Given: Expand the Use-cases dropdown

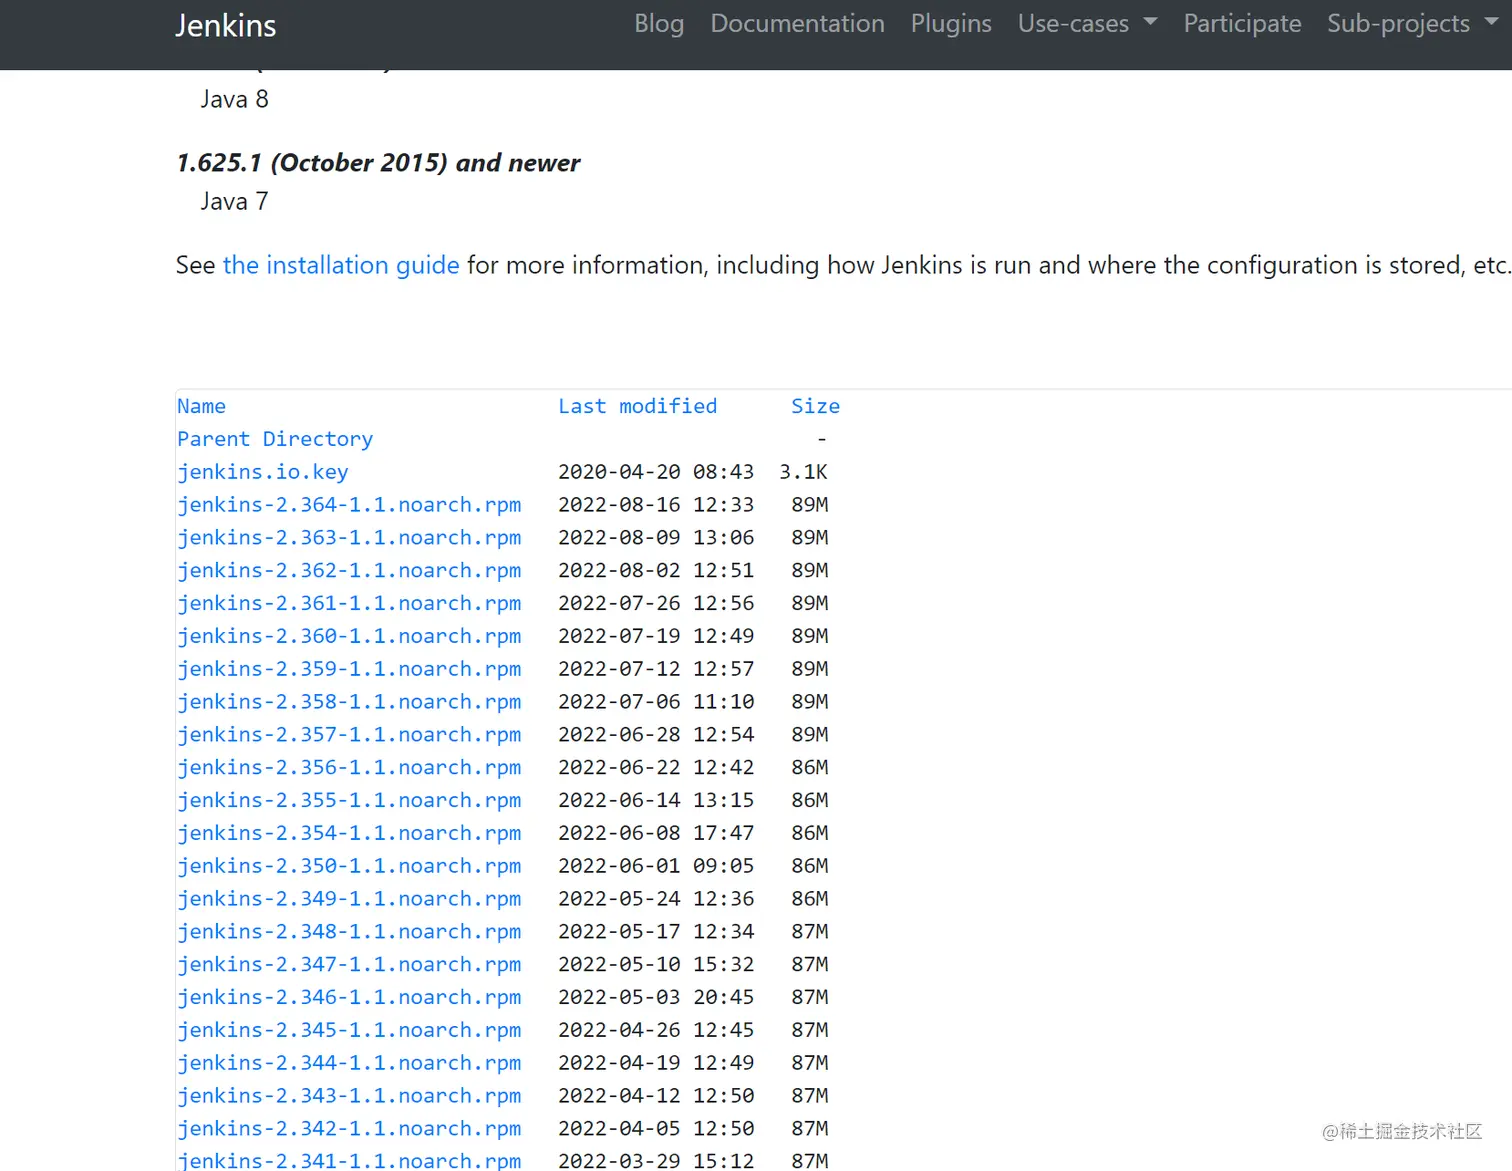Looking at the screenshot, I should (1087, 24).
